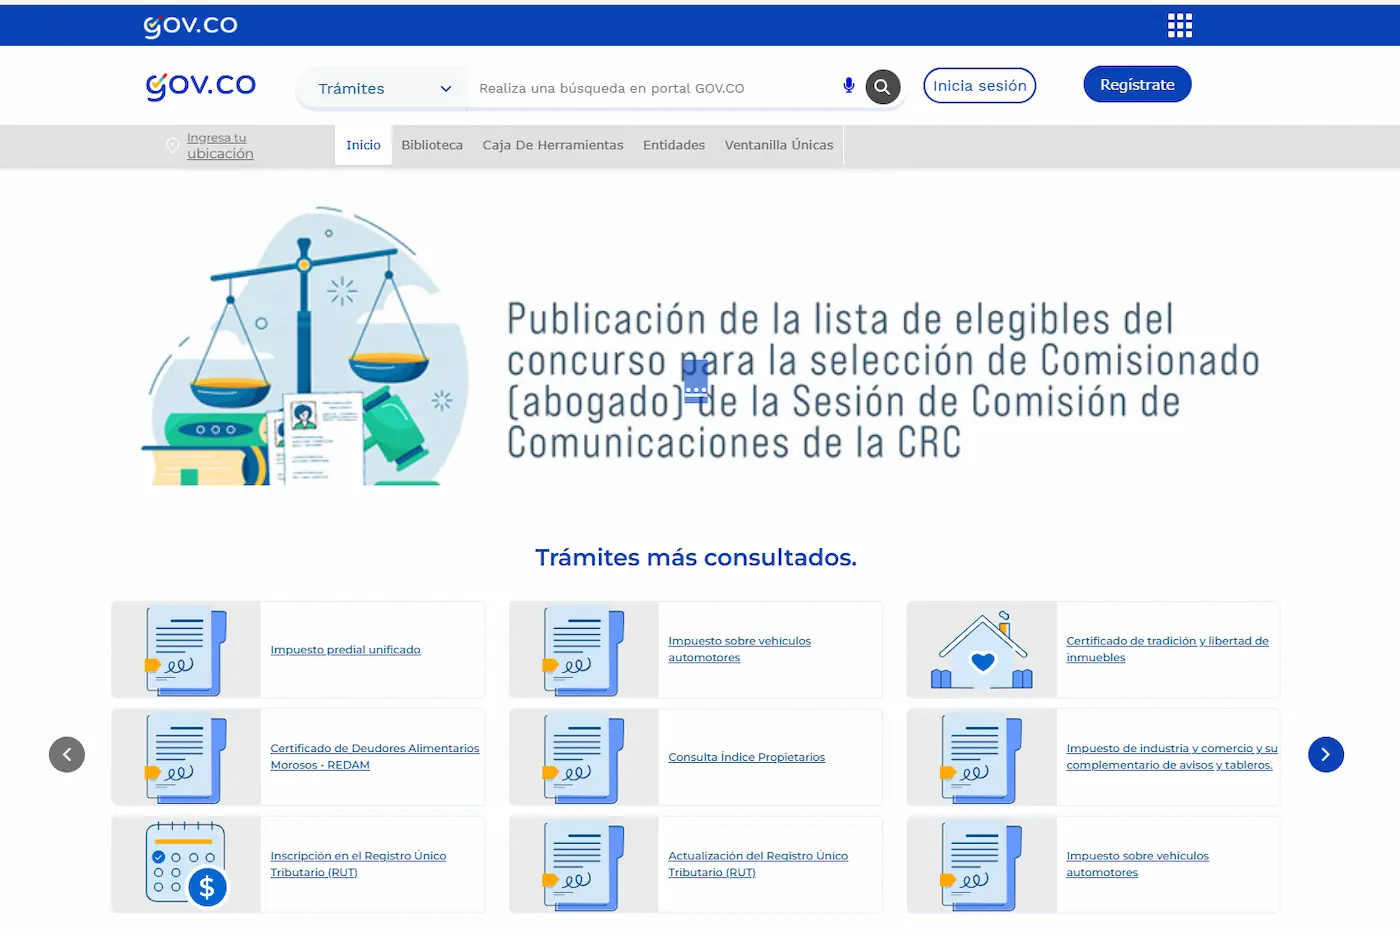Select the Inicio tab

[363, 145]
